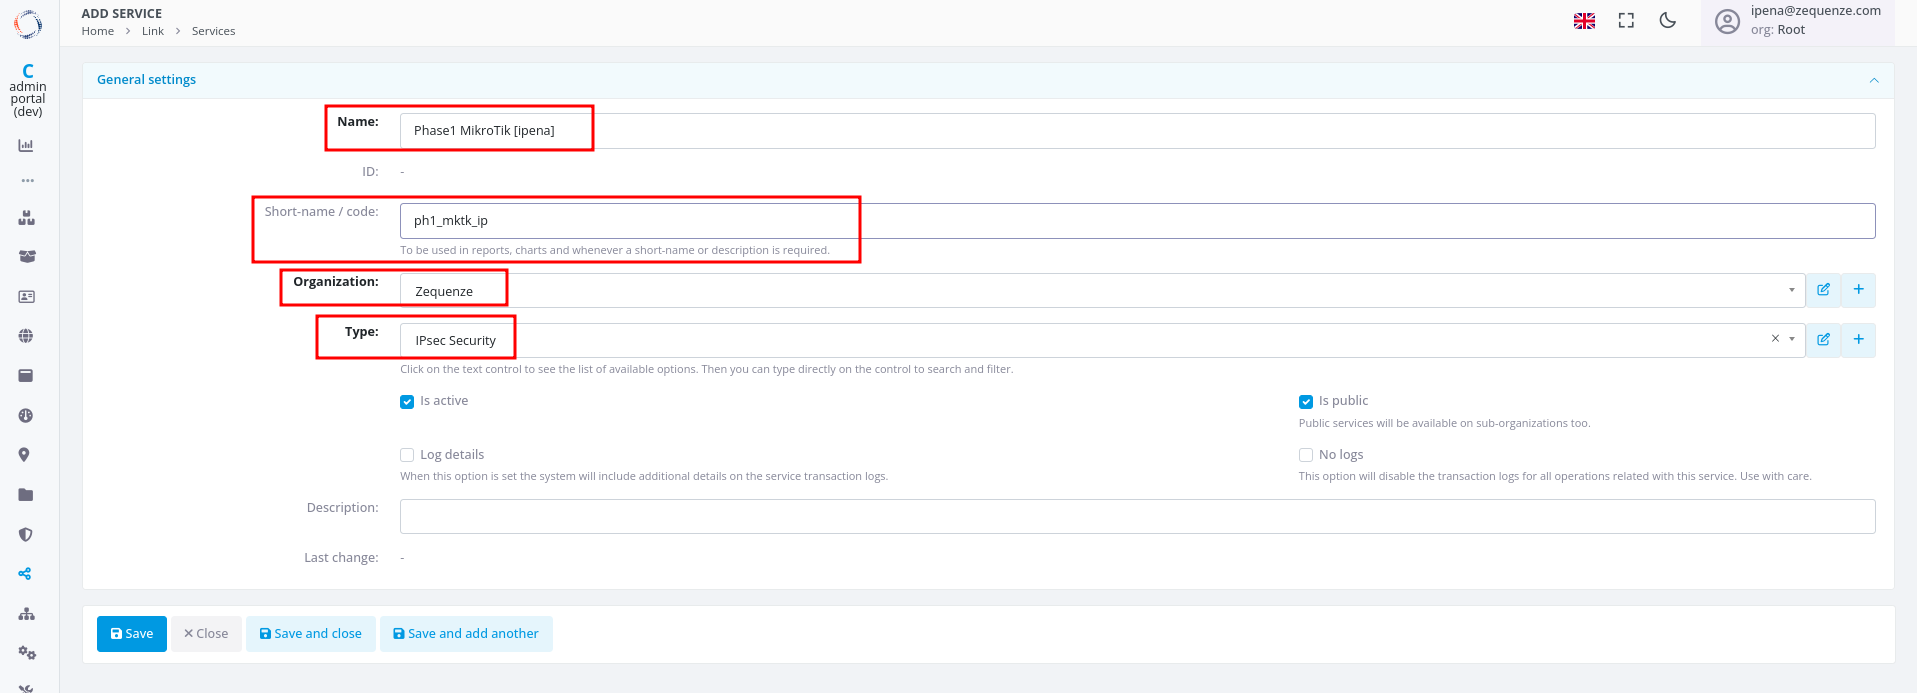Click the Save and close button
Screen dimensions: 1917x693
point(310,634)
